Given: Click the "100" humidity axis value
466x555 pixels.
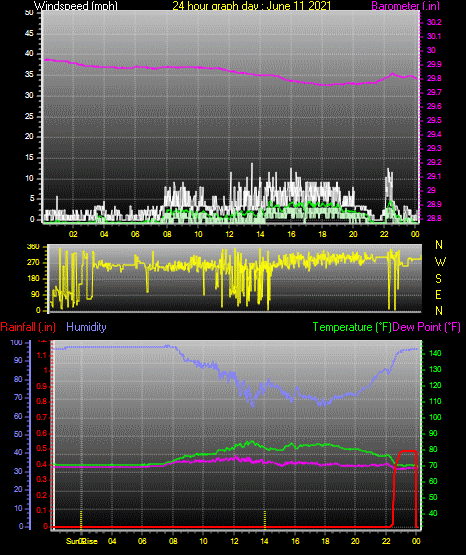Looking at the screenshot, I should point(17,342).
